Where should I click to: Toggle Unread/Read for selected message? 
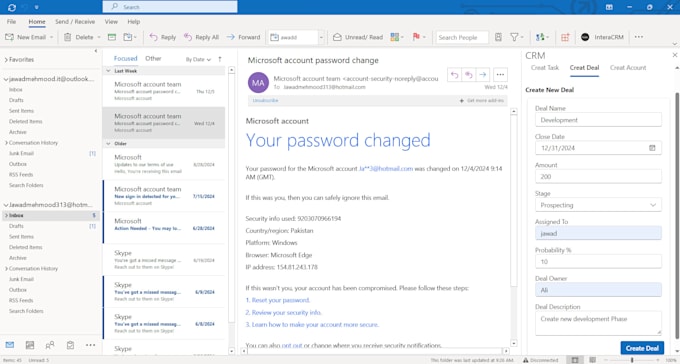358,37
